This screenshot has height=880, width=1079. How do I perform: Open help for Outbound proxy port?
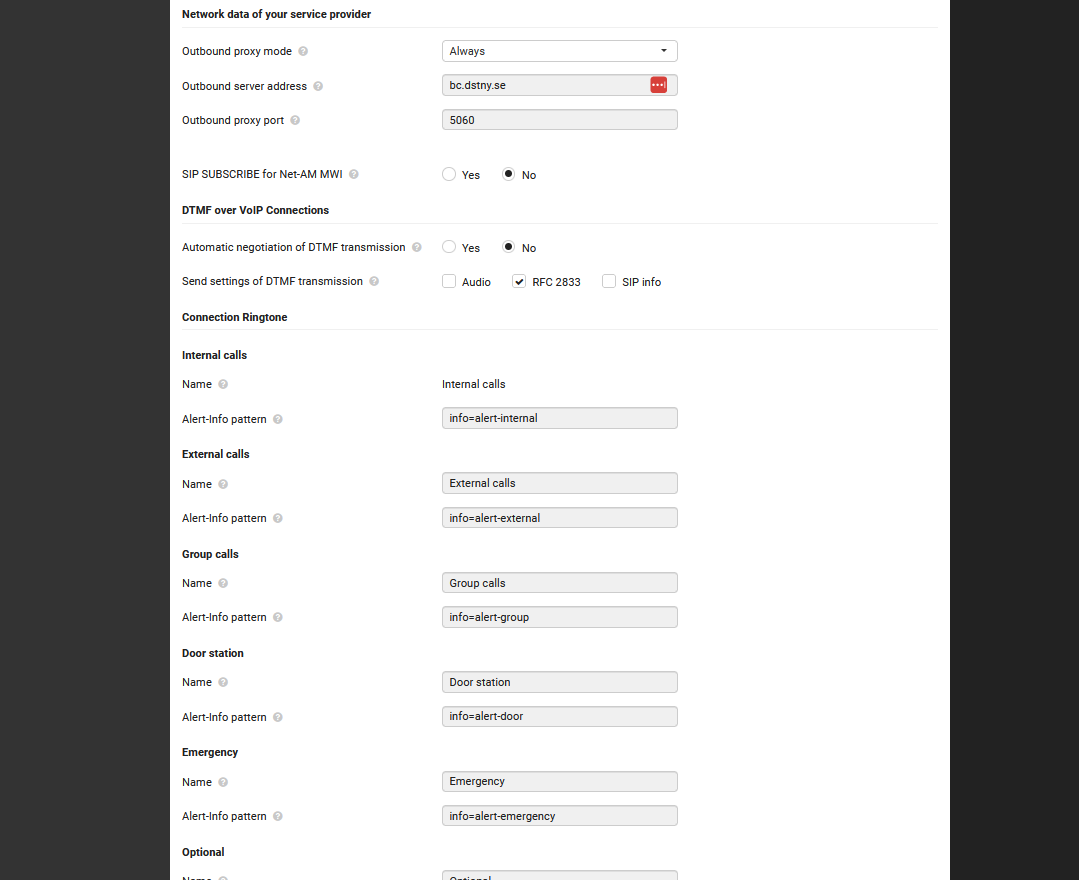point(295,120)
